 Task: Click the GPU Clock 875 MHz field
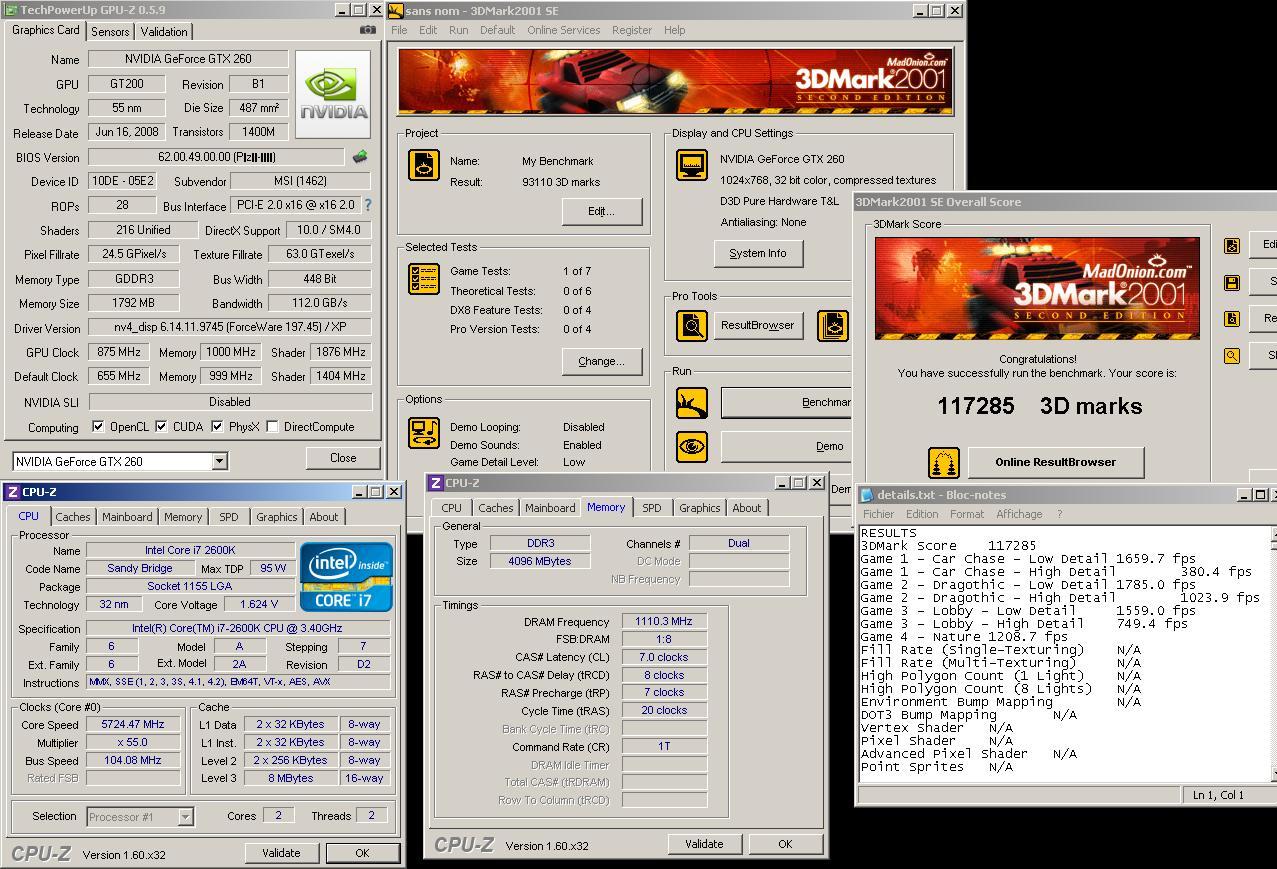[x=119, y=352]
